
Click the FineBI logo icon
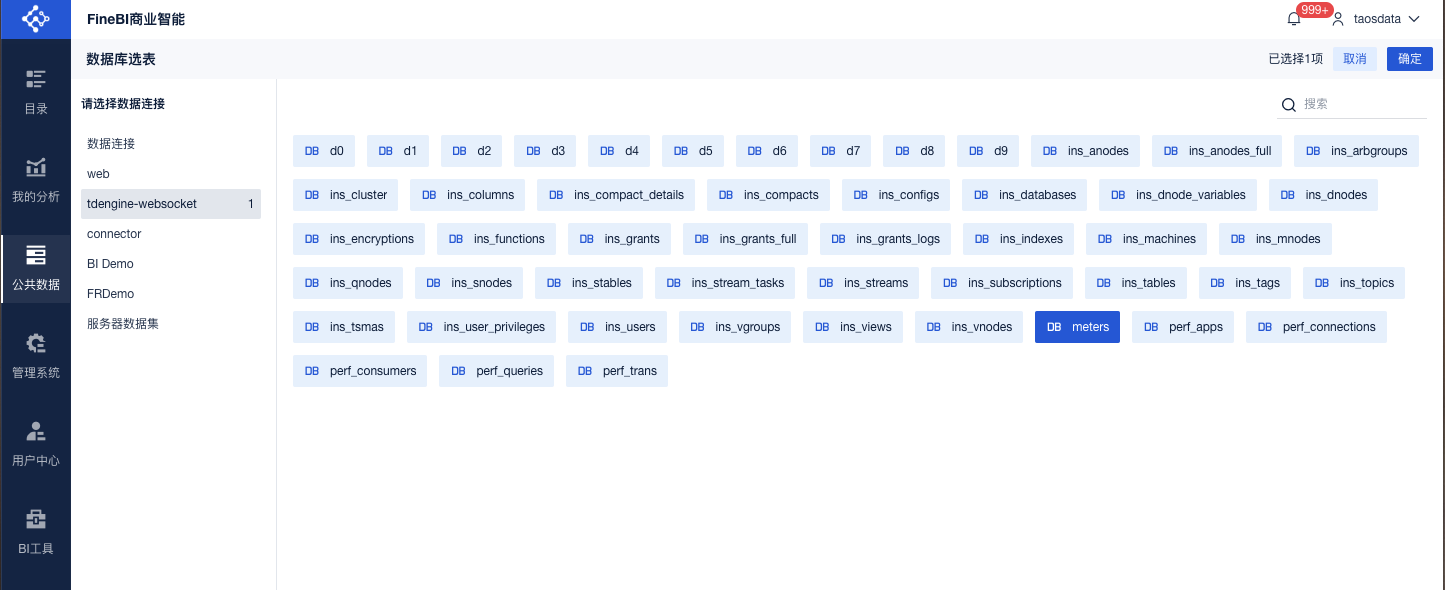(35, 19)
